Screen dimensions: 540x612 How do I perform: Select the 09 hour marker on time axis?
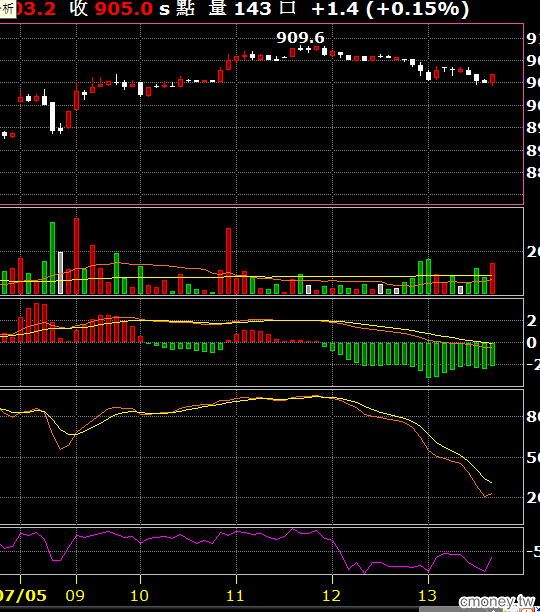click(75, 596)
